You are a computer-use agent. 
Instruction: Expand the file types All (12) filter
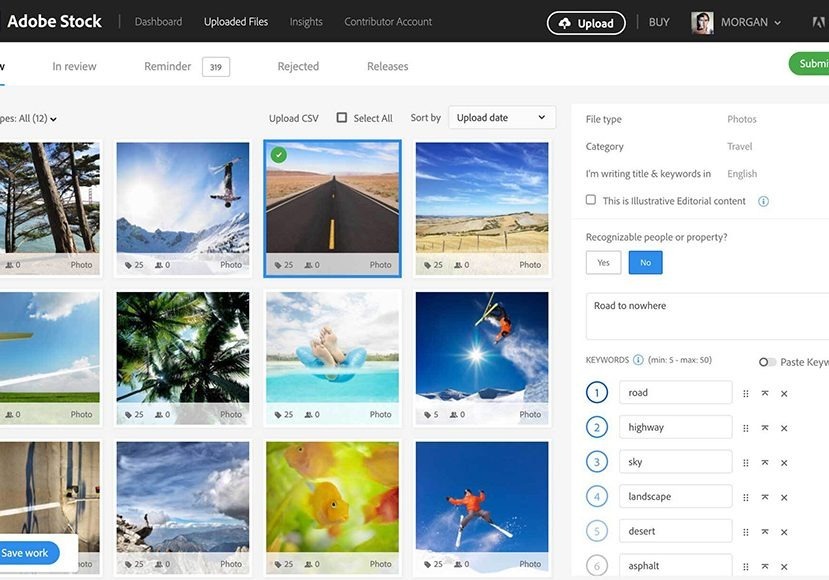tap(30, 119)
